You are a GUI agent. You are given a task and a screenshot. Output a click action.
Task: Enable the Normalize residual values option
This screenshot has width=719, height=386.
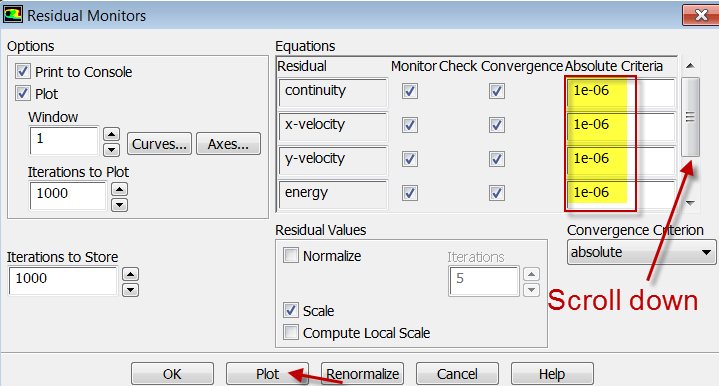[x=291, y=255]
